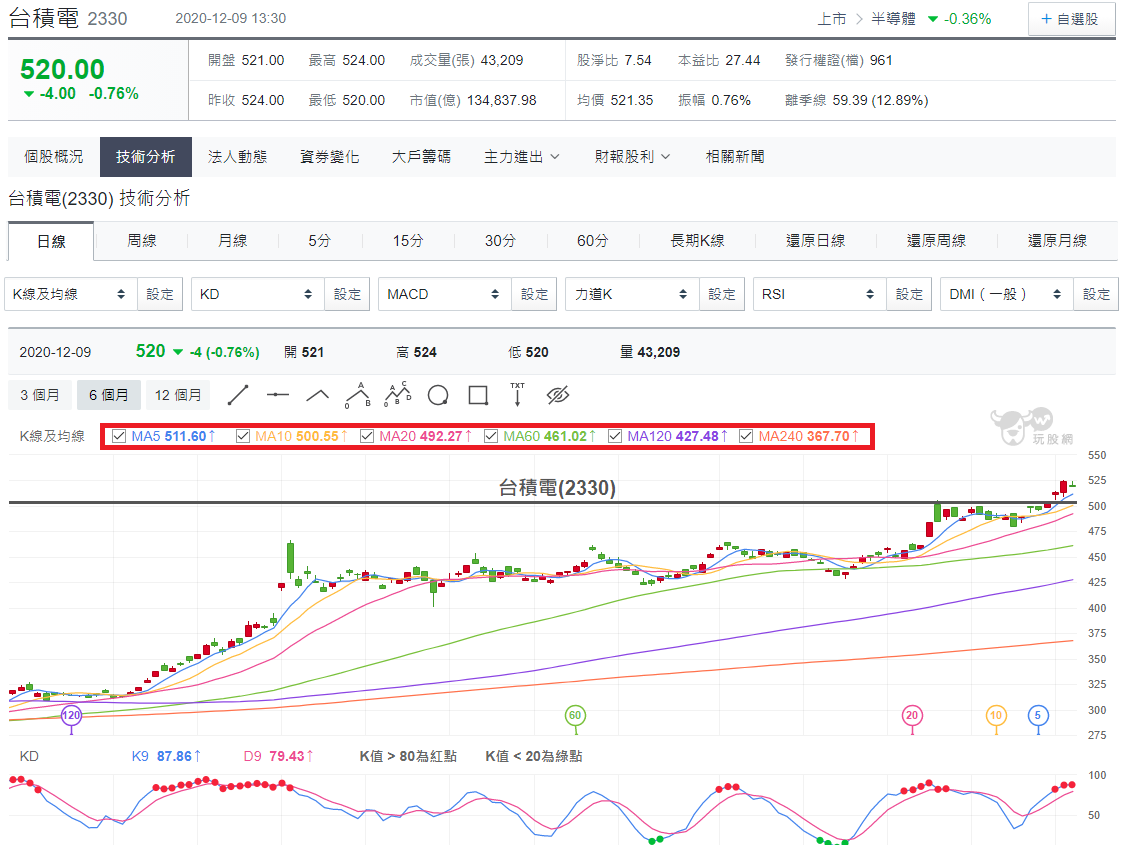Open 大戶籌碼 tab
The image size is (1127, 845).
click(422, 157)
